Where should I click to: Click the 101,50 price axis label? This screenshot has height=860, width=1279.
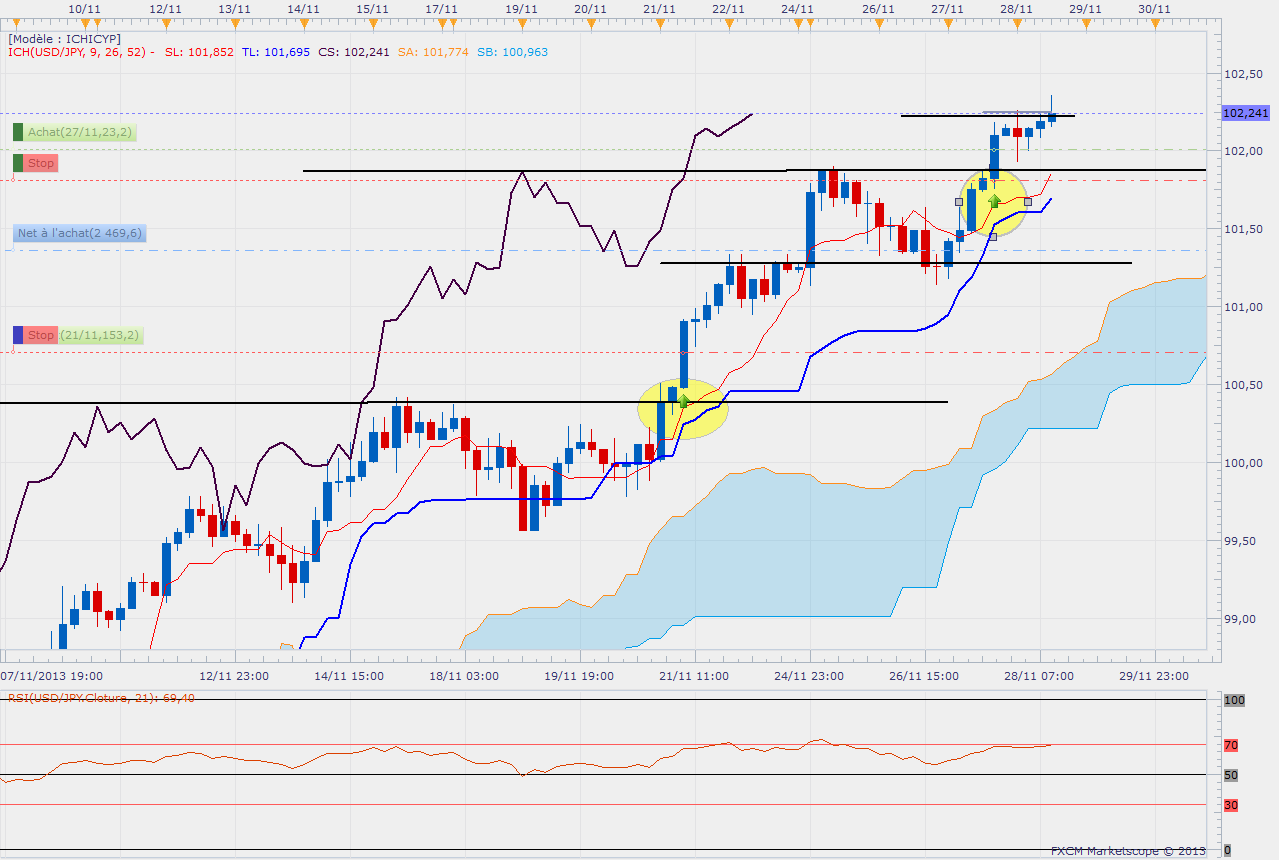[x=1243, y=229]
